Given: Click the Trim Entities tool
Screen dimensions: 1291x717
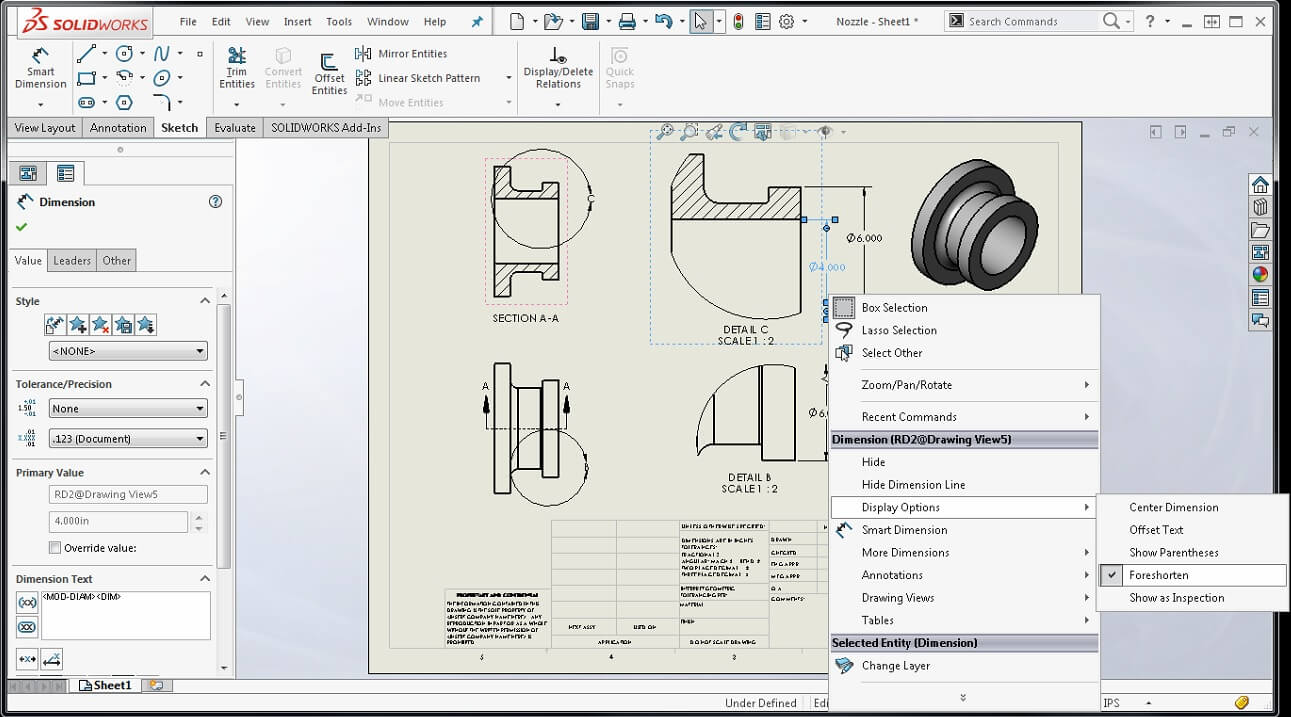Looking at the screenshot, I should click(237, 67).
